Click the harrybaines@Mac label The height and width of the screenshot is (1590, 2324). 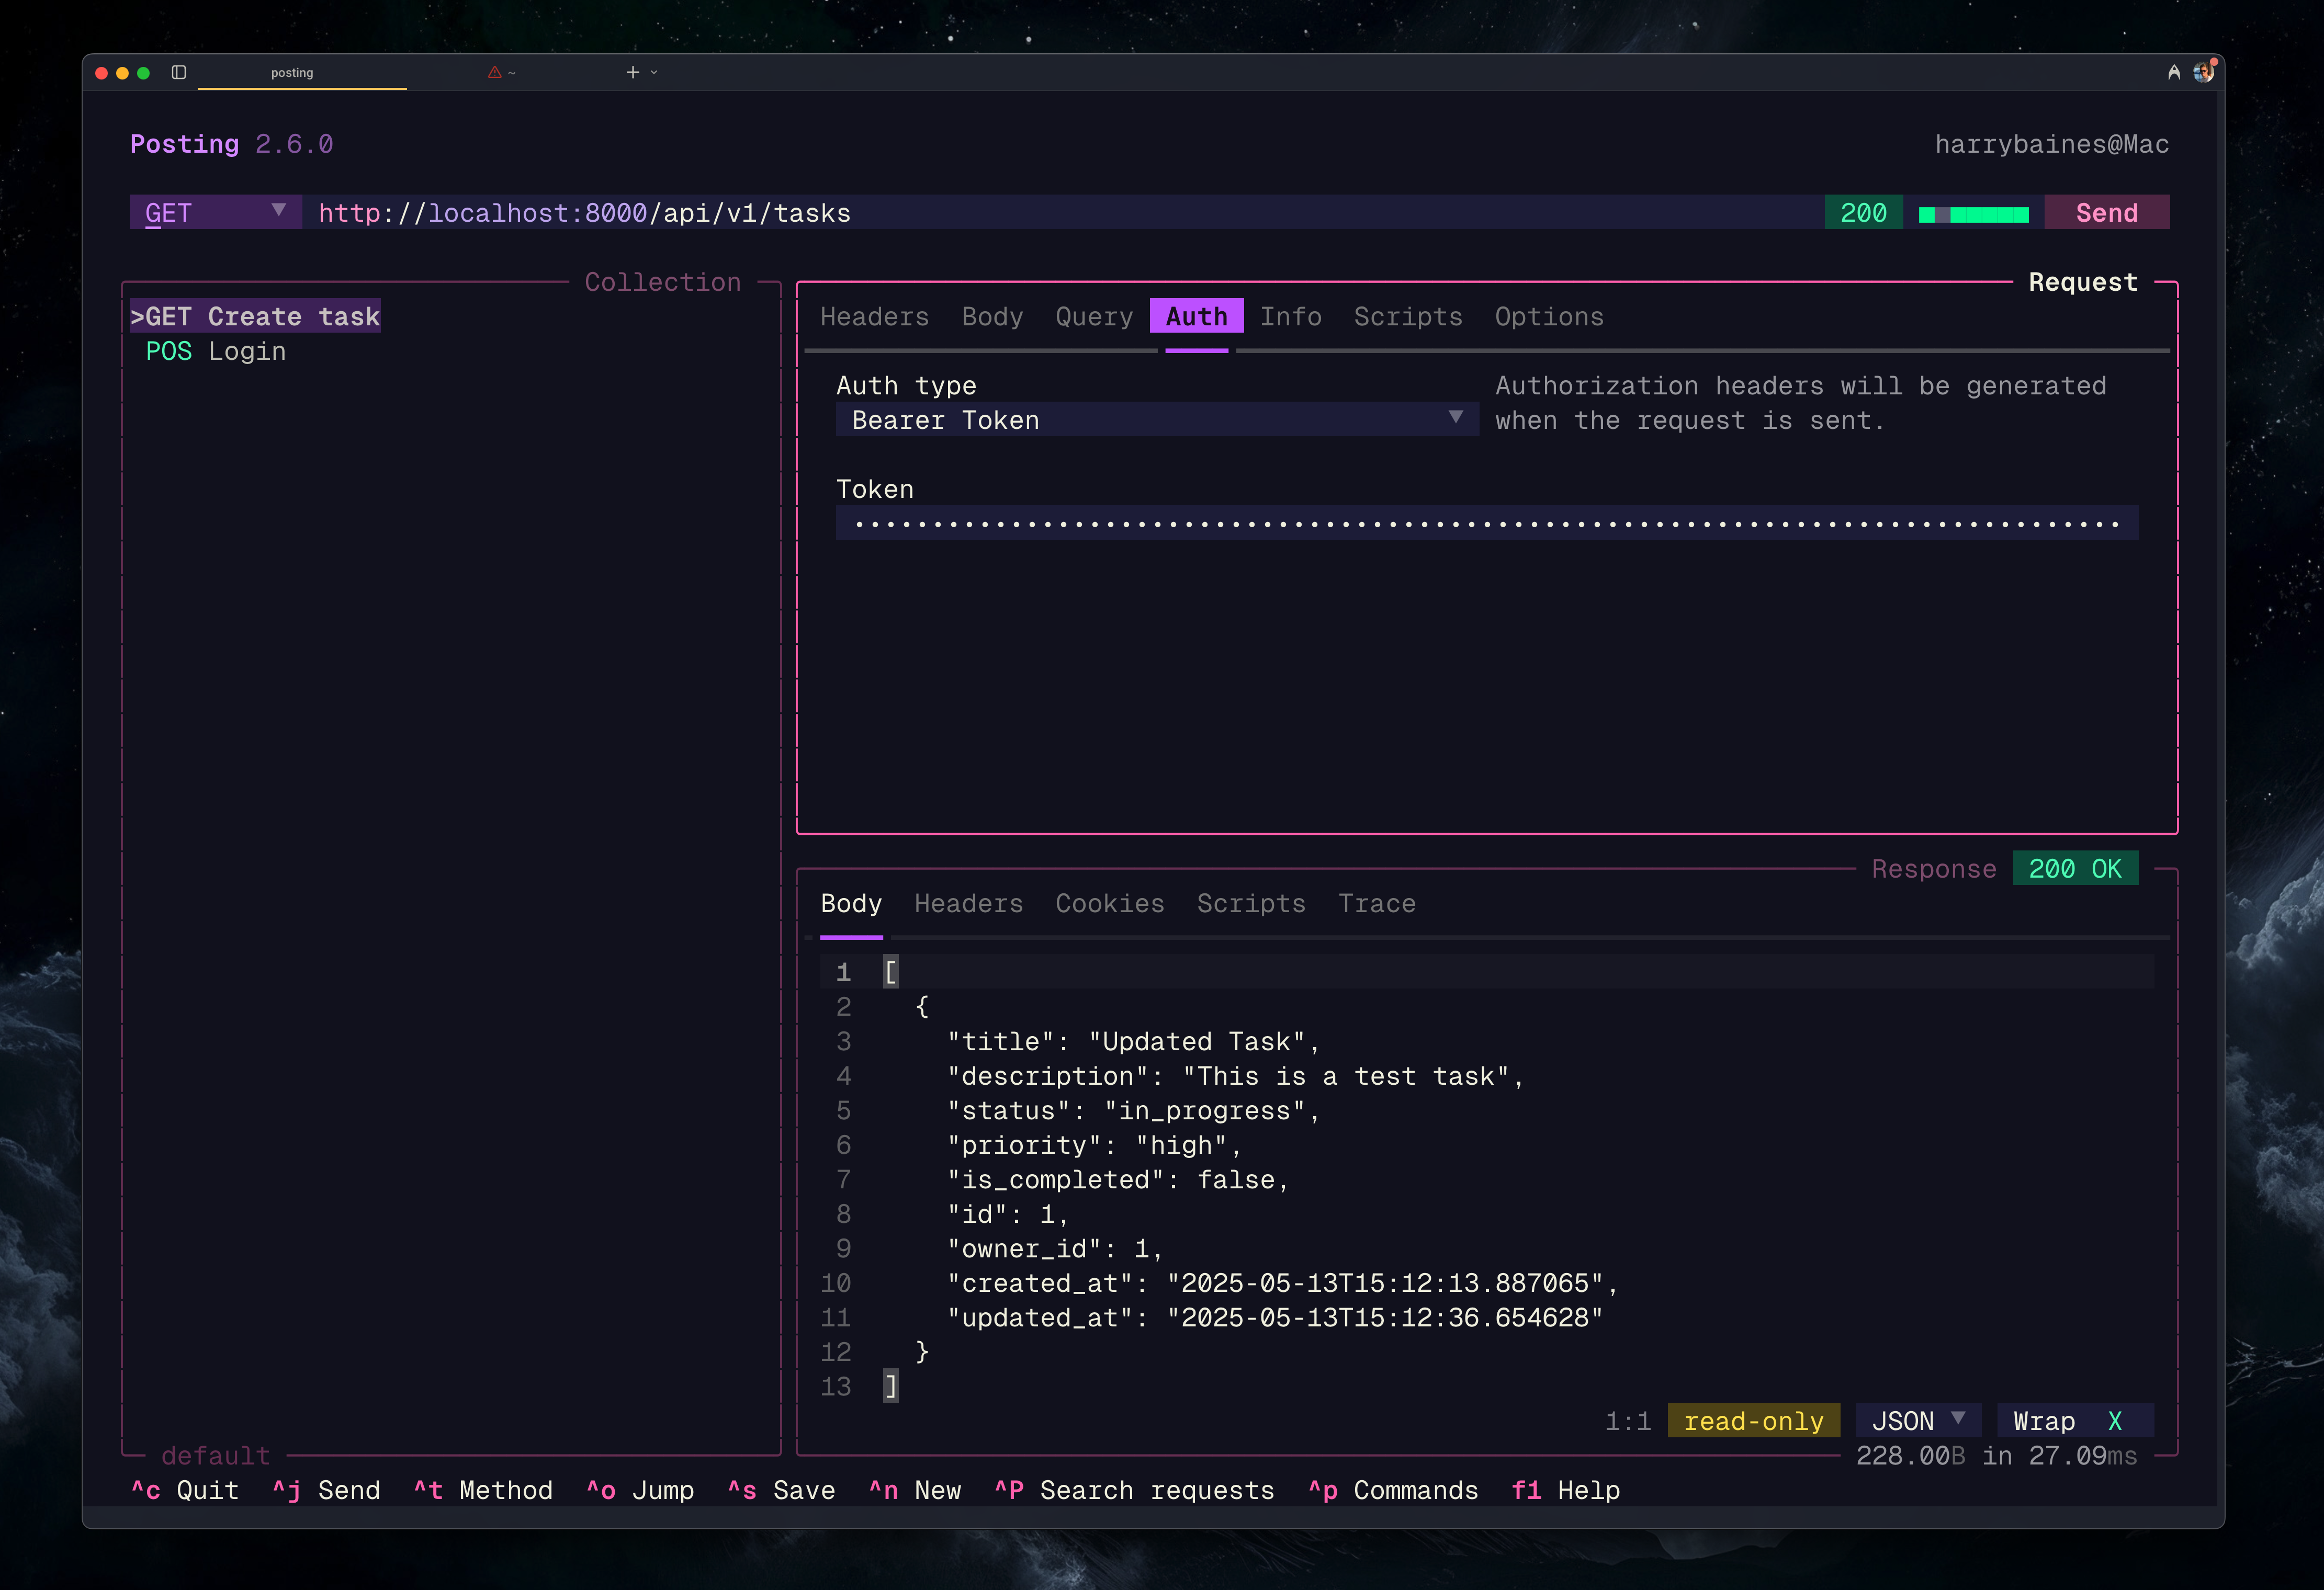[x=2052, y=144]
